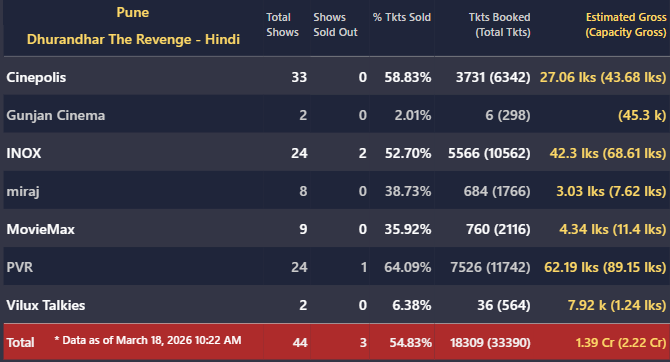This screenshot has height=362, width=670.
Task: Click miraj 38.73% tickets sold
Action: click(x=408, y=191)
